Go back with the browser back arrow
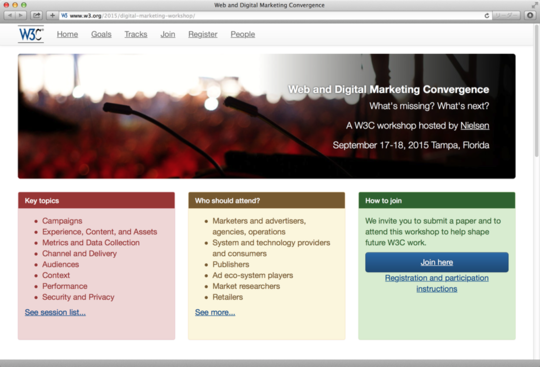Viewport: 540px width, 367px height. (9, 15)
